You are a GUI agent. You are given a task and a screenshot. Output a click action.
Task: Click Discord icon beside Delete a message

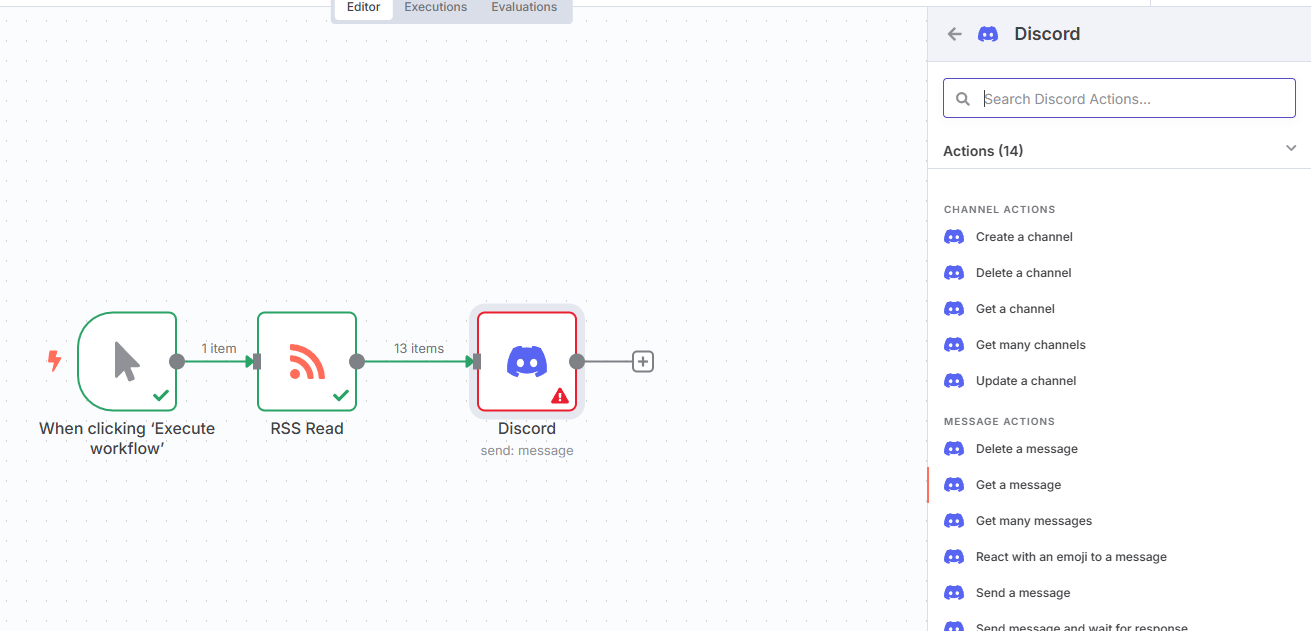pyautogui.click(x=954, y=449)
